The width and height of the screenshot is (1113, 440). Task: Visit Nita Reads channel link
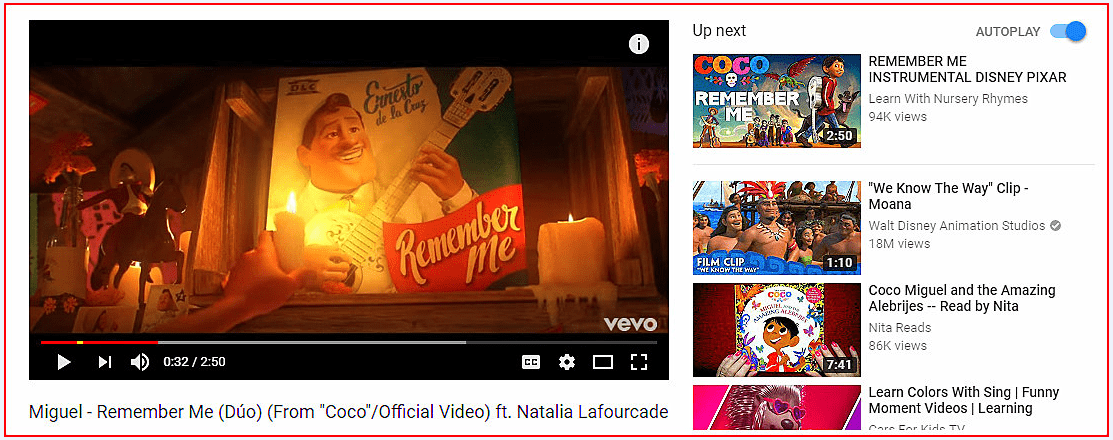[x=899, y=328]
